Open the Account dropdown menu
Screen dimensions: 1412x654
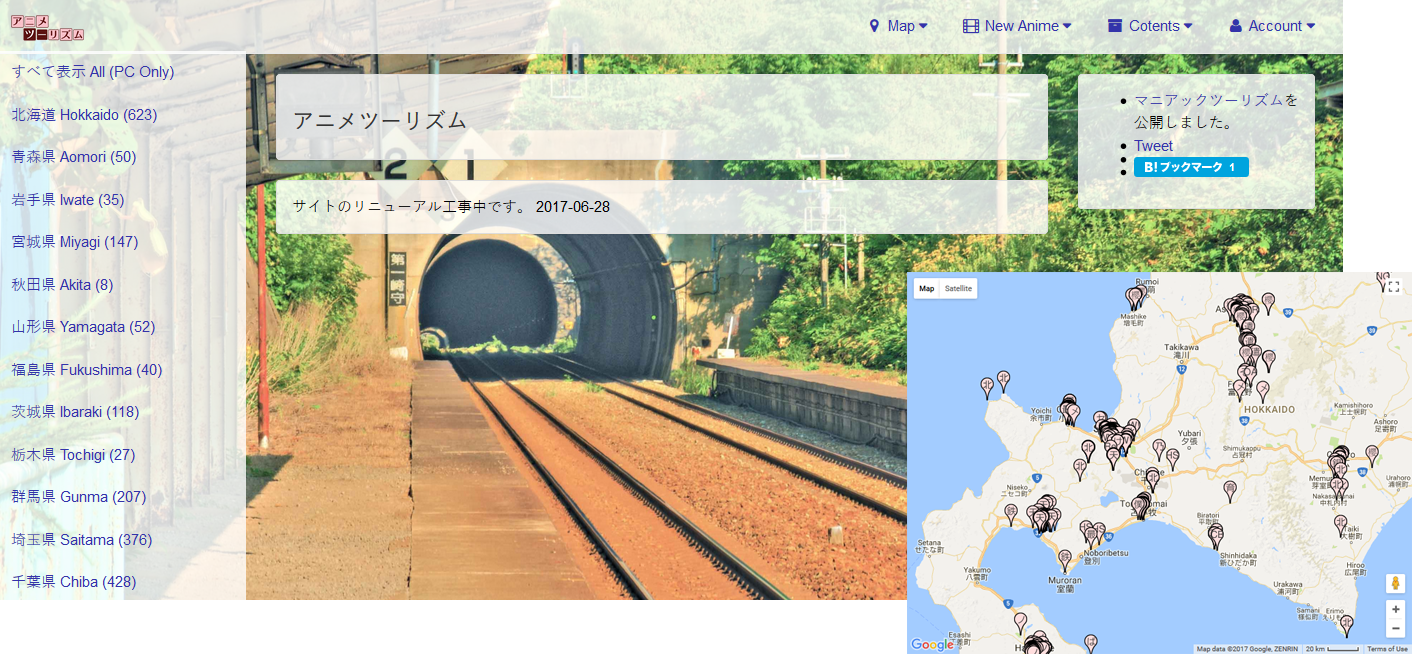[x=1274, y=26]
